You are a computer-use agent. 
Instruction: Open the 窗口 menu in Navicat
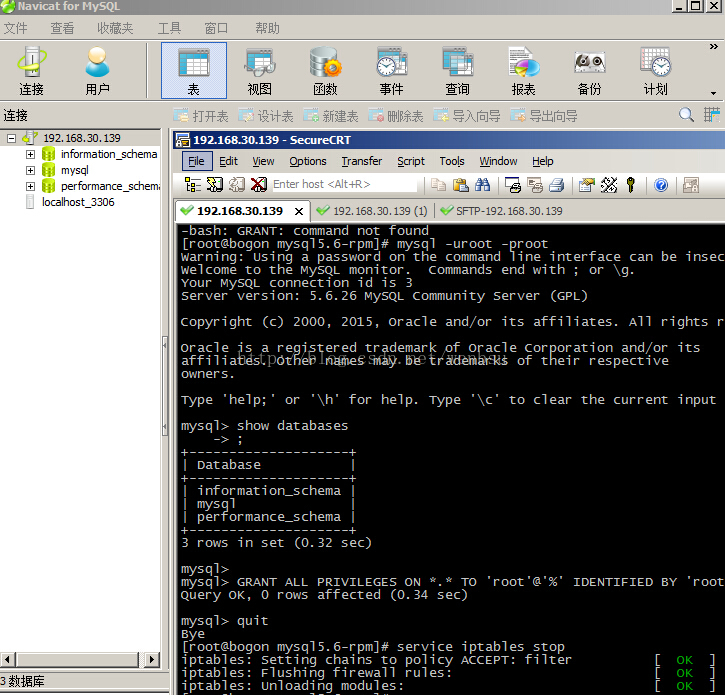(x=216, y=29)
